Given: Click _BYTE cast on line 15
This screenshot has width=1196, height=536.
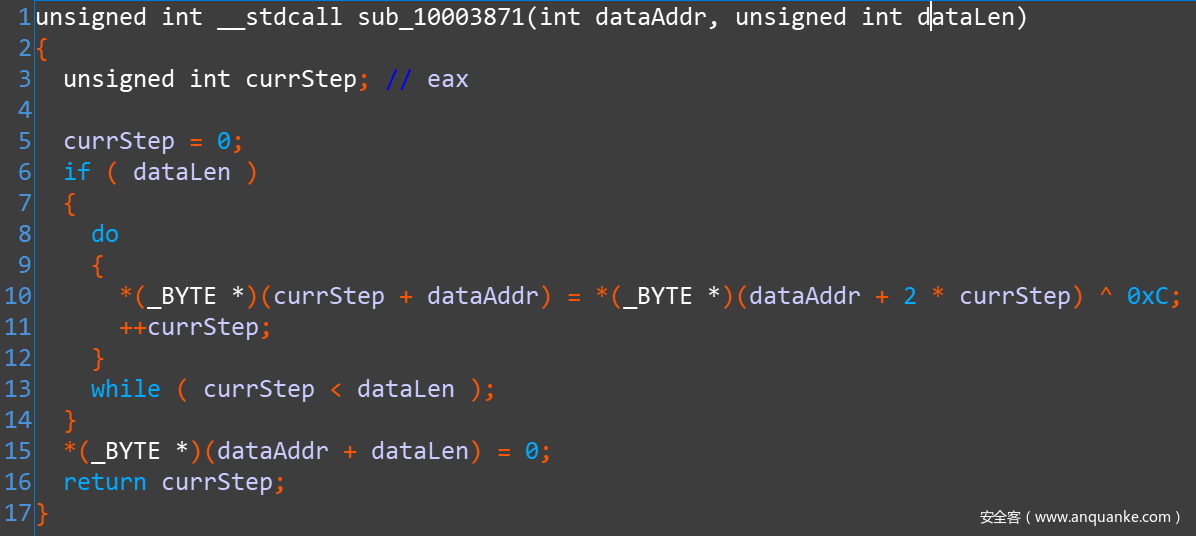Looking at the screenshot, I should (x=125, y=451).
